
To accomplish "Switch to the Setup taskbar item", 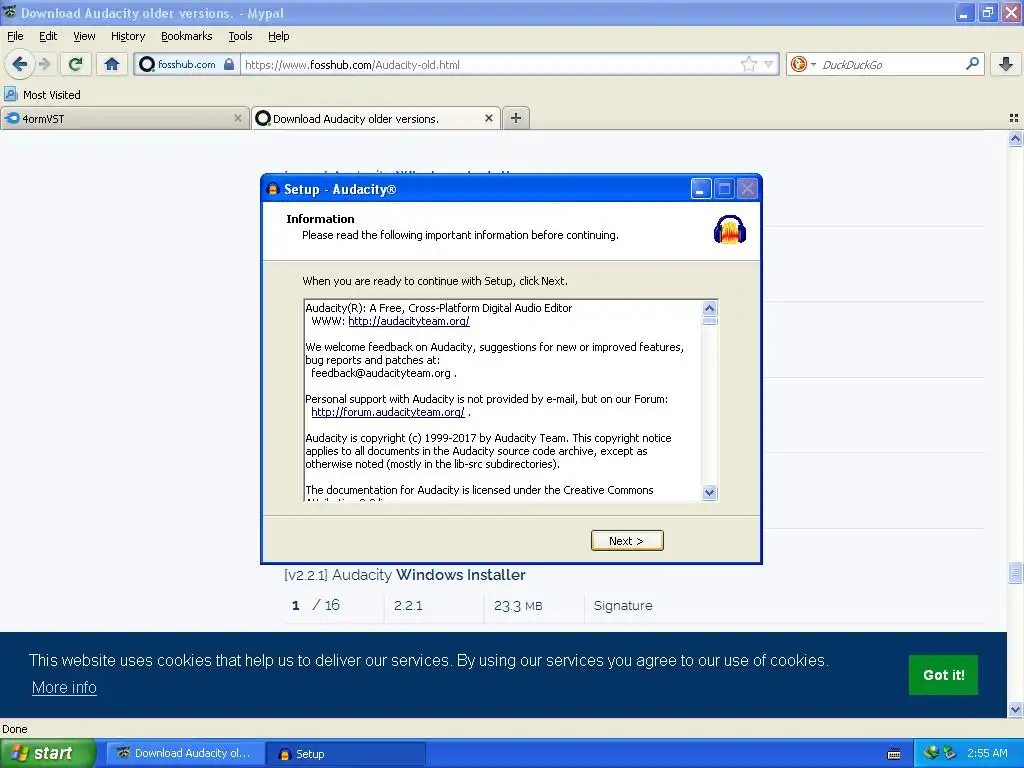I will (x=346, y=754).
